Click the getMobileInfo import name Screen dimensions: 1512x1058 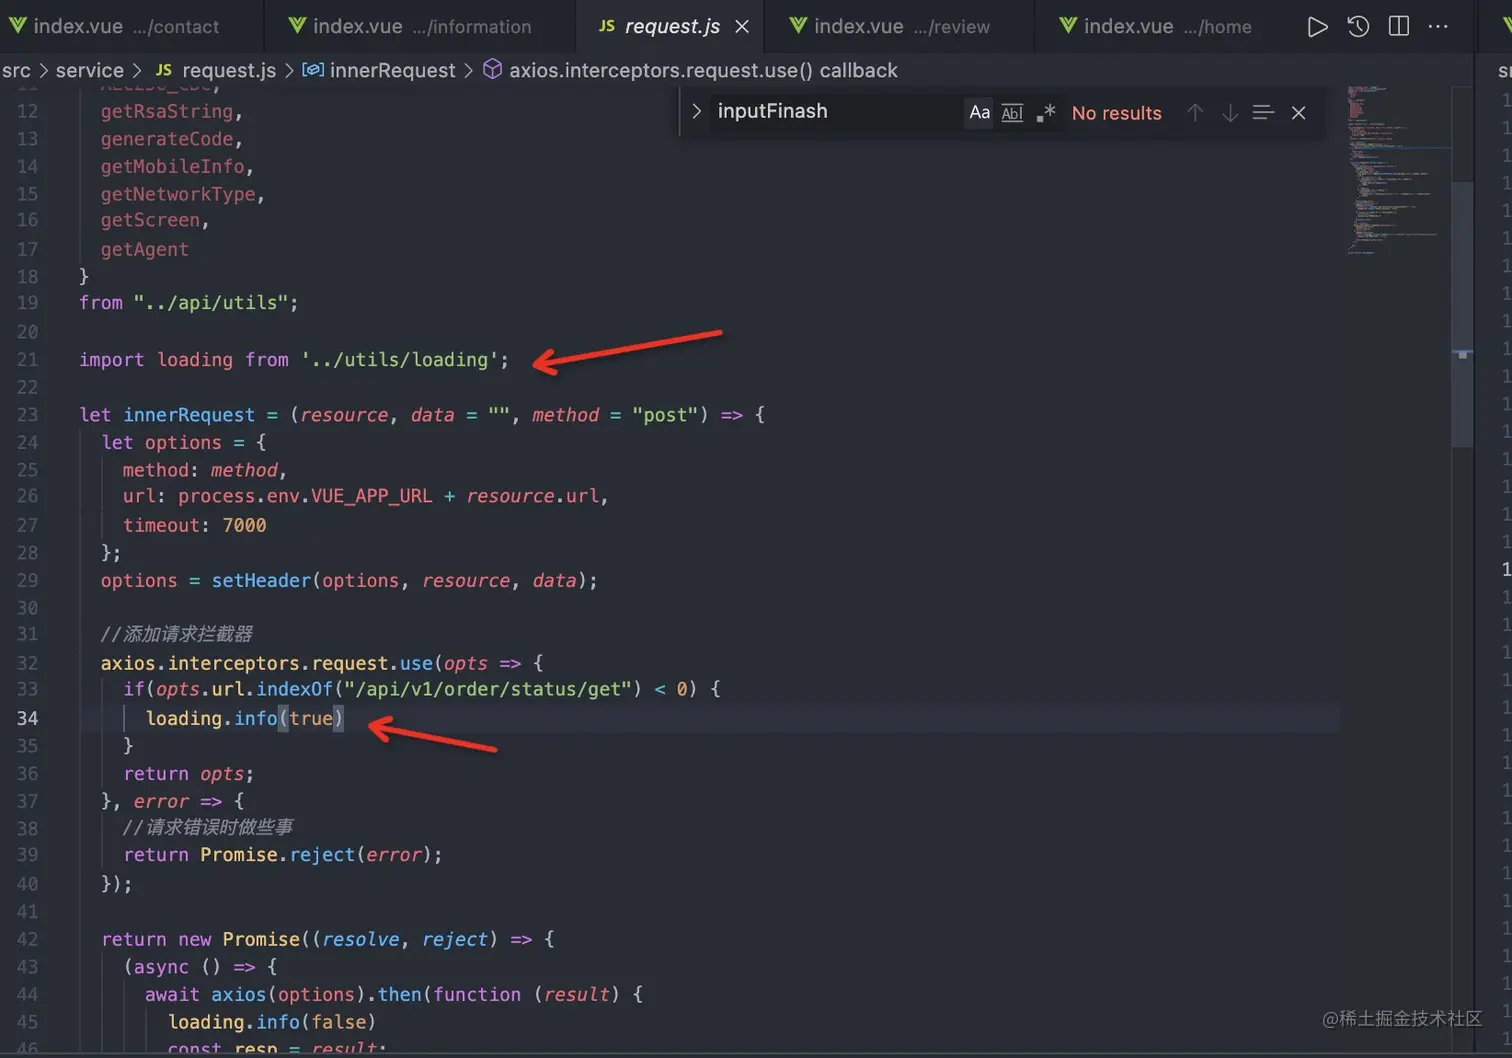pos(172,166)
